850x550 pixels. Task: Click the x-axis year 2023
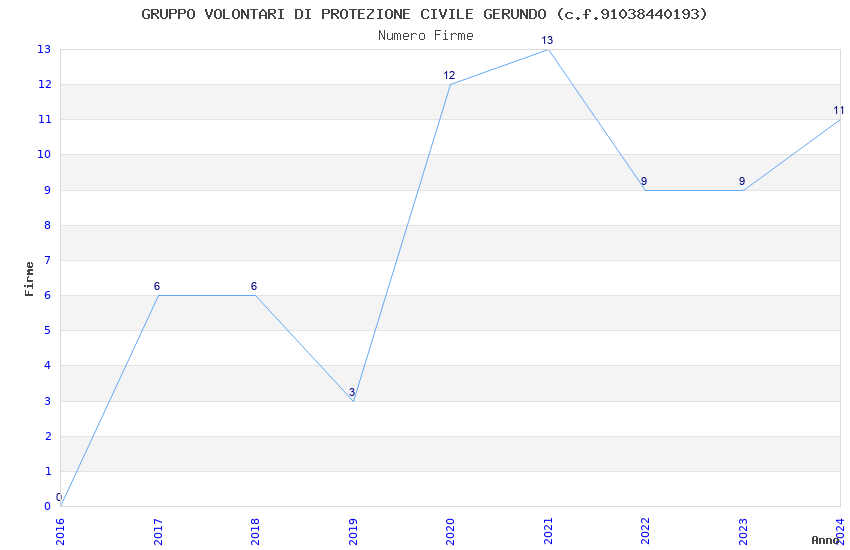tap(743, 532)
